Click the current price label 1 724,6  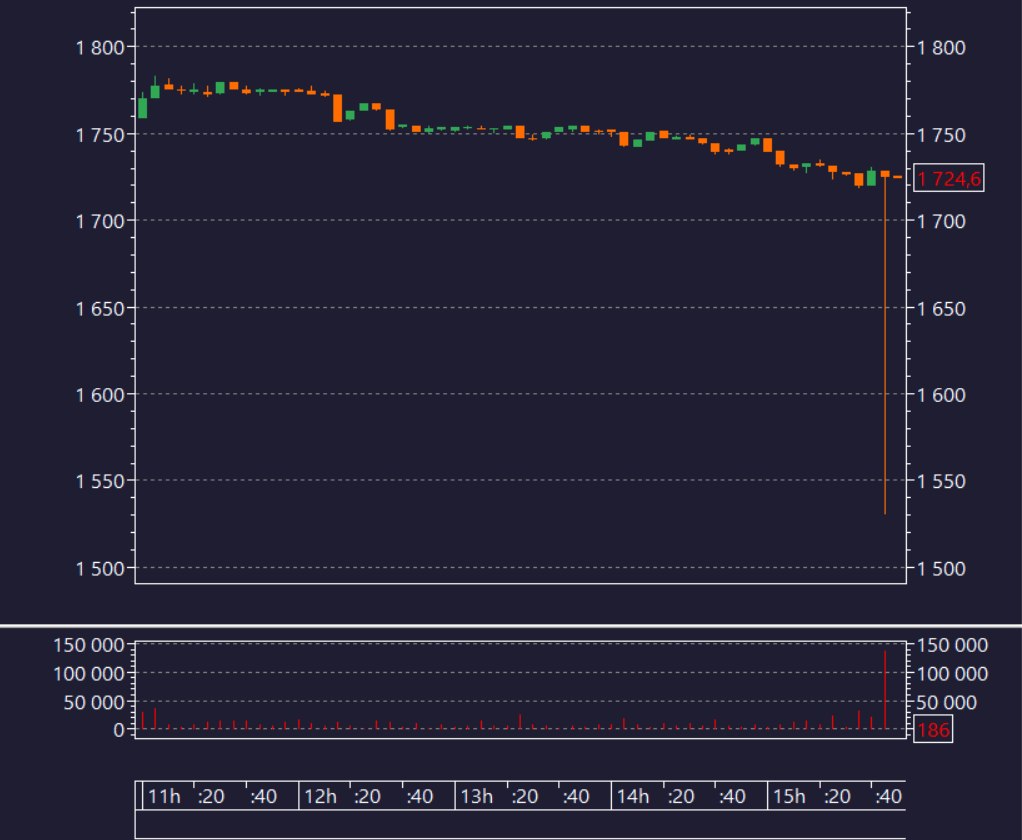[948, 178]
